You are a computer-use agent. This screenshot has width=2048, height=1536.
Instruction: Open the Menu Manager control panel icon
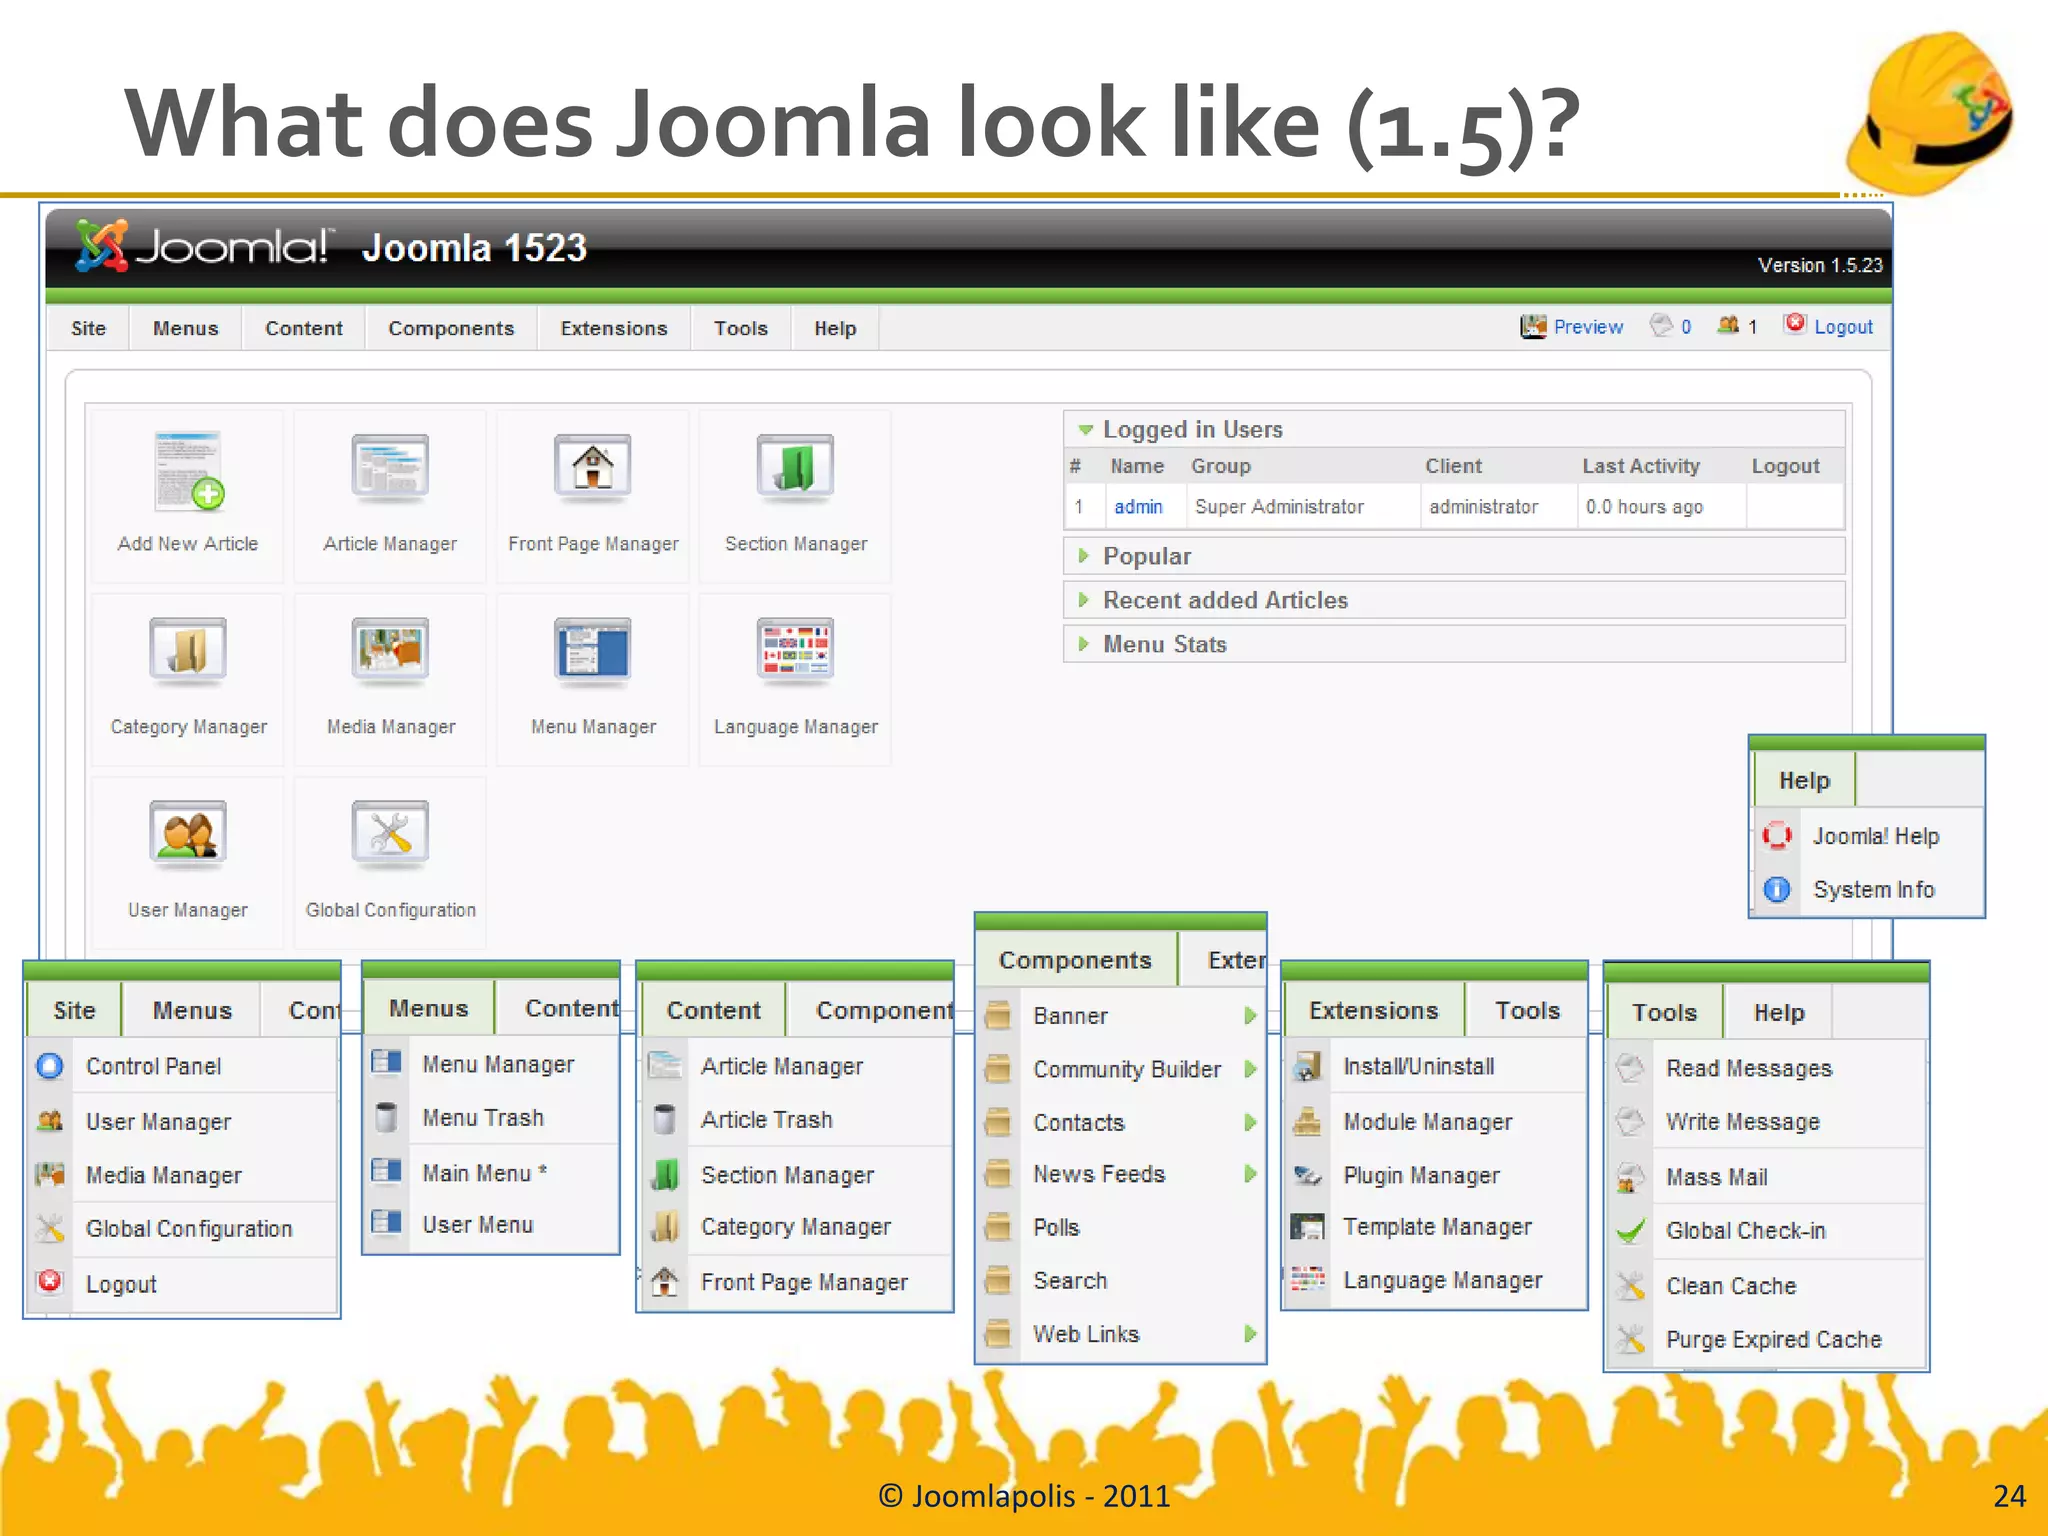[593, 651]
